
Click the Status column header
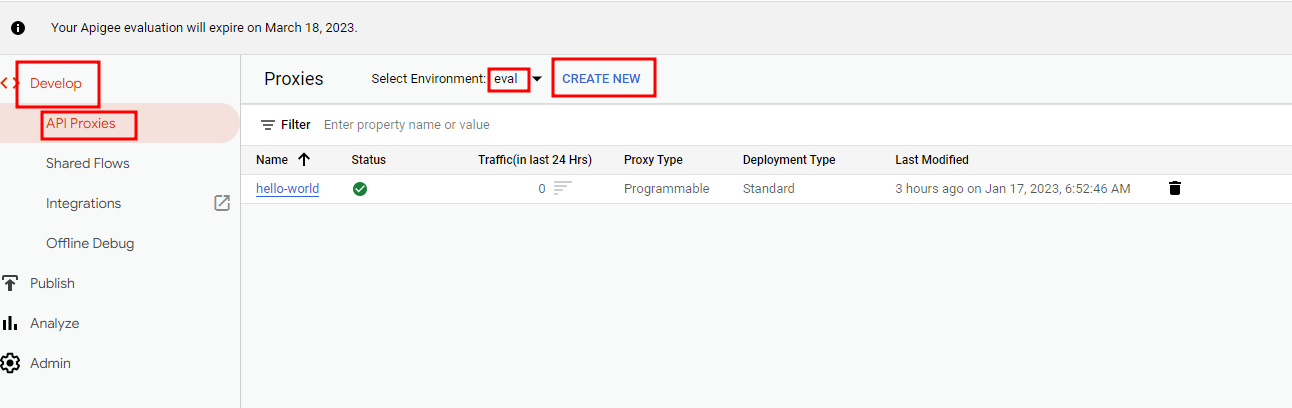pos(368,159)
